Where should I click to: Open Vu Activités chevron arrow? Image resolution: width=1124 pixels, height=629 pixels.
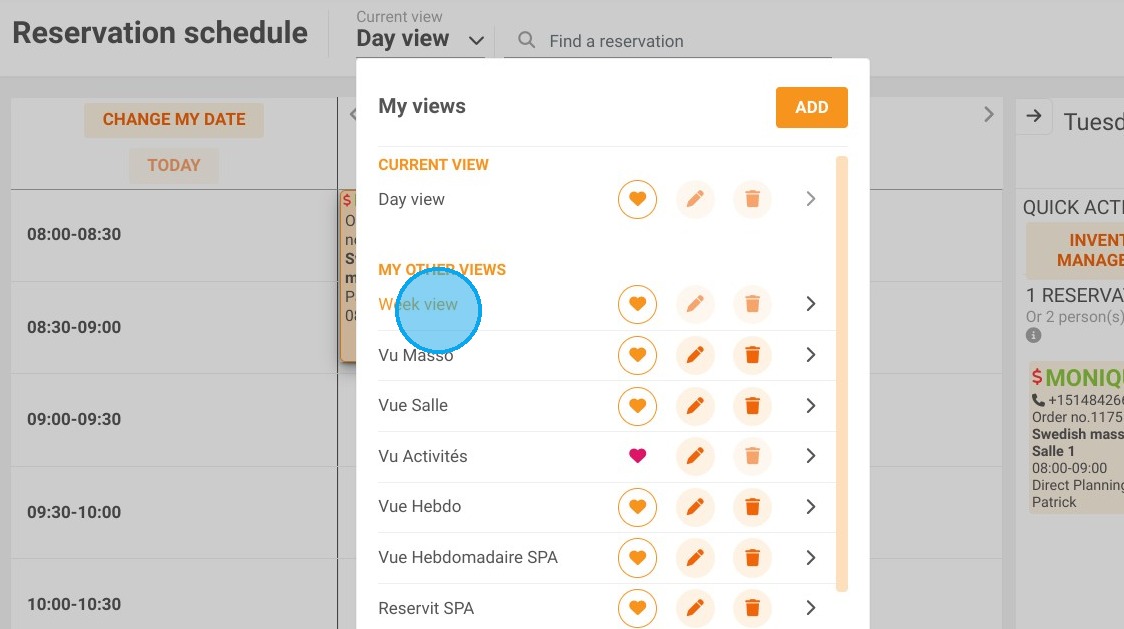(x=811, y=456)
